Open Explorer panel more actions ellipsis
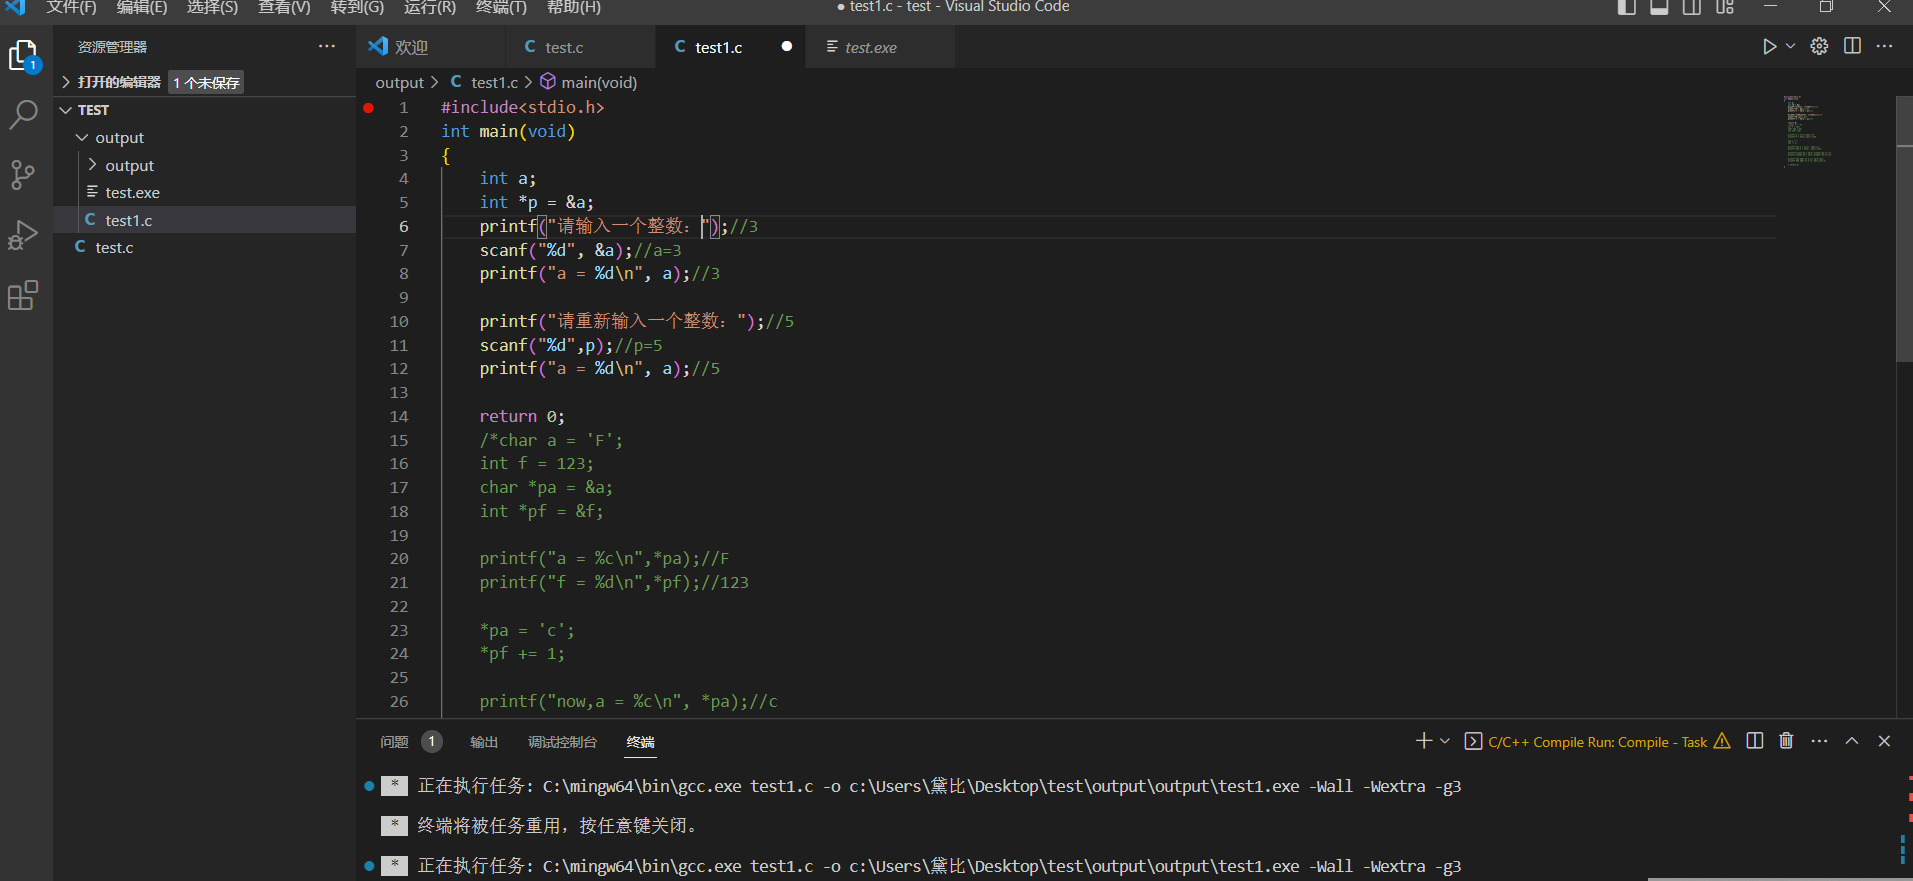The height and width of the screenshot is (881, 1913). point(327,47)
